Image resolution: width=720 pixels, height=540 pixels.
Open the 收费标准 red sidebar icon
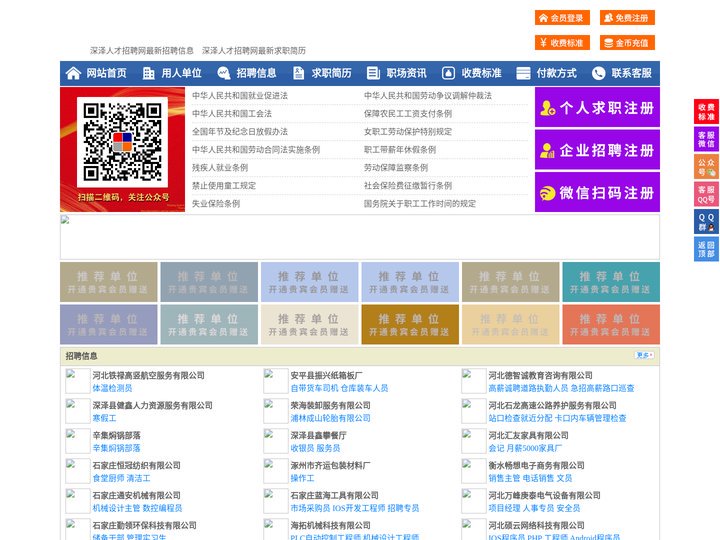click(706, 112)
